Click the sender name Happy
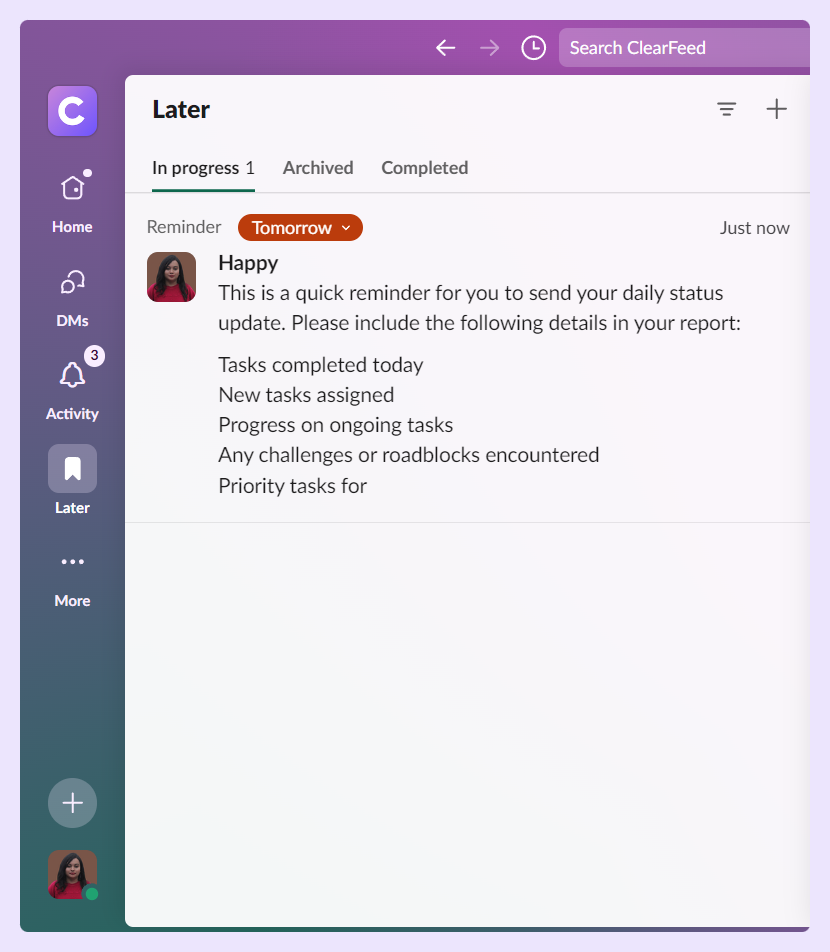 click(248, 264)
